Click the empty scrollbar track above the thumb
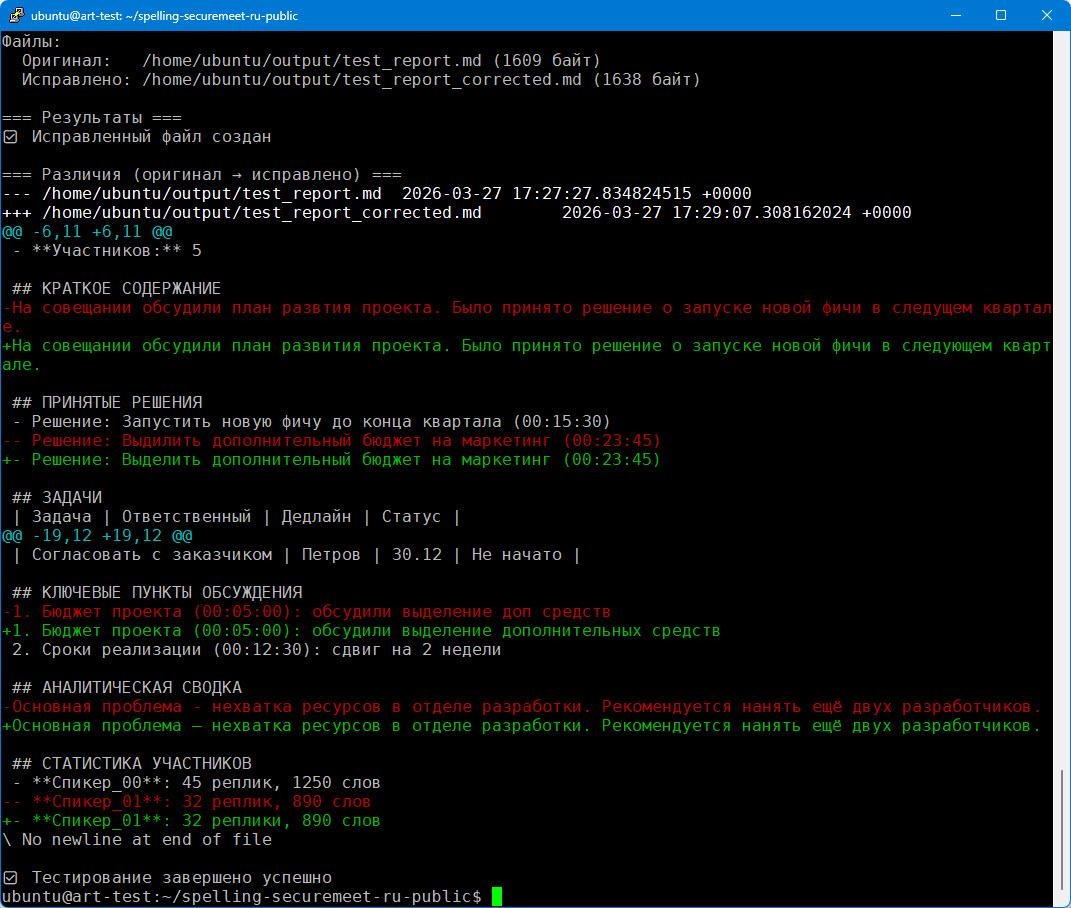1071x908 pixels. tap(1061, 400)
